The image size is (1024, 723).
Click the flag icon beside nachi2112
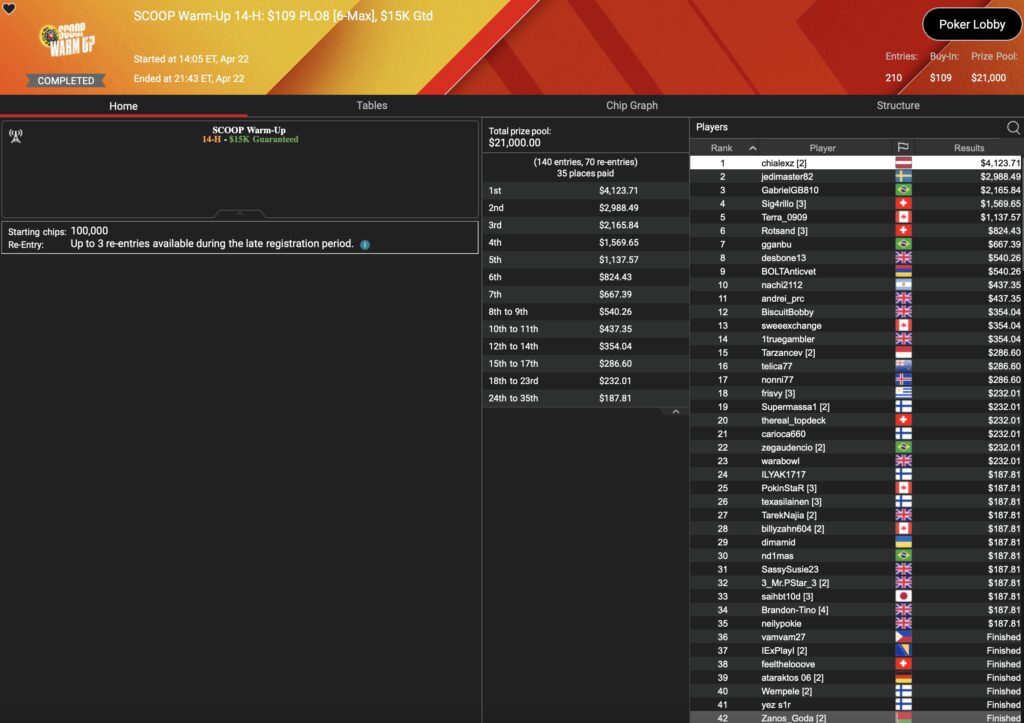tap(903, 285)
